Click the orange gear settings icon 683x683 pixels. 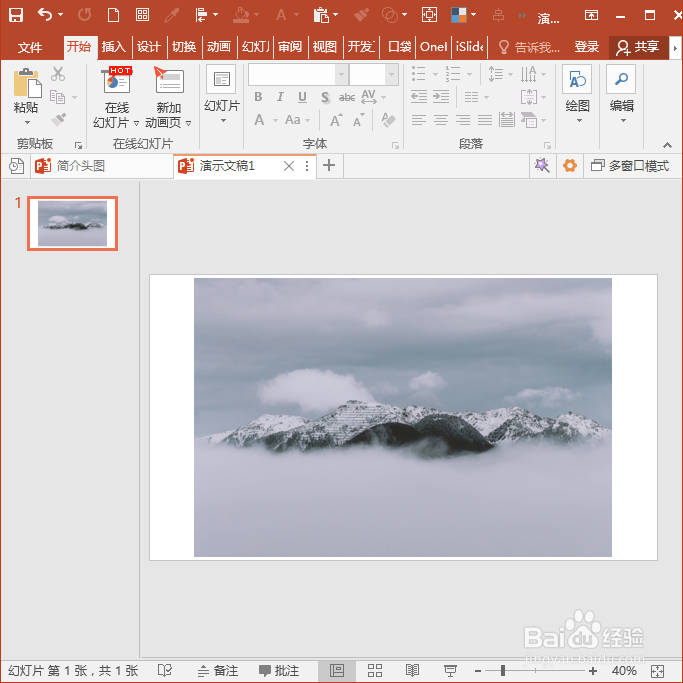[x=570, y=166]
